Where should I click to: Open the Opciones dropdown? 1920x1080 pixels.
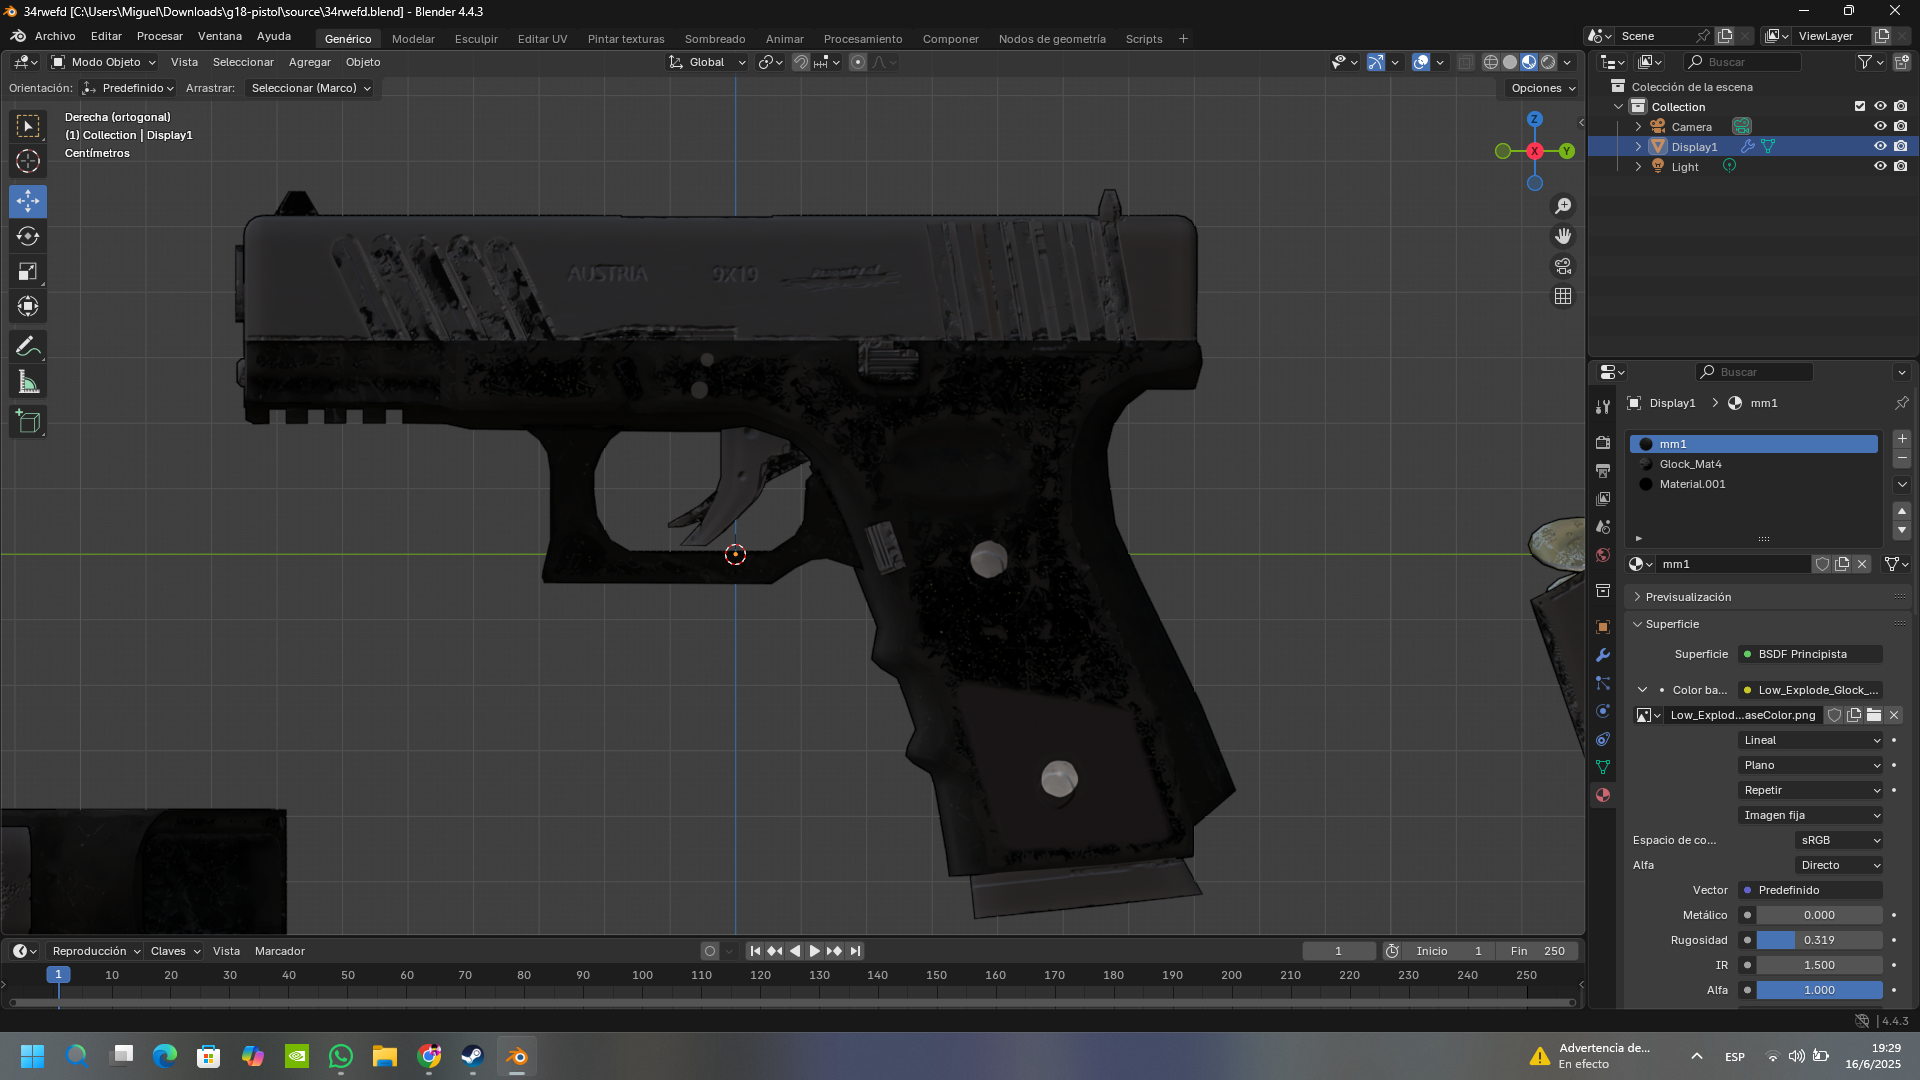(1543, 88)
